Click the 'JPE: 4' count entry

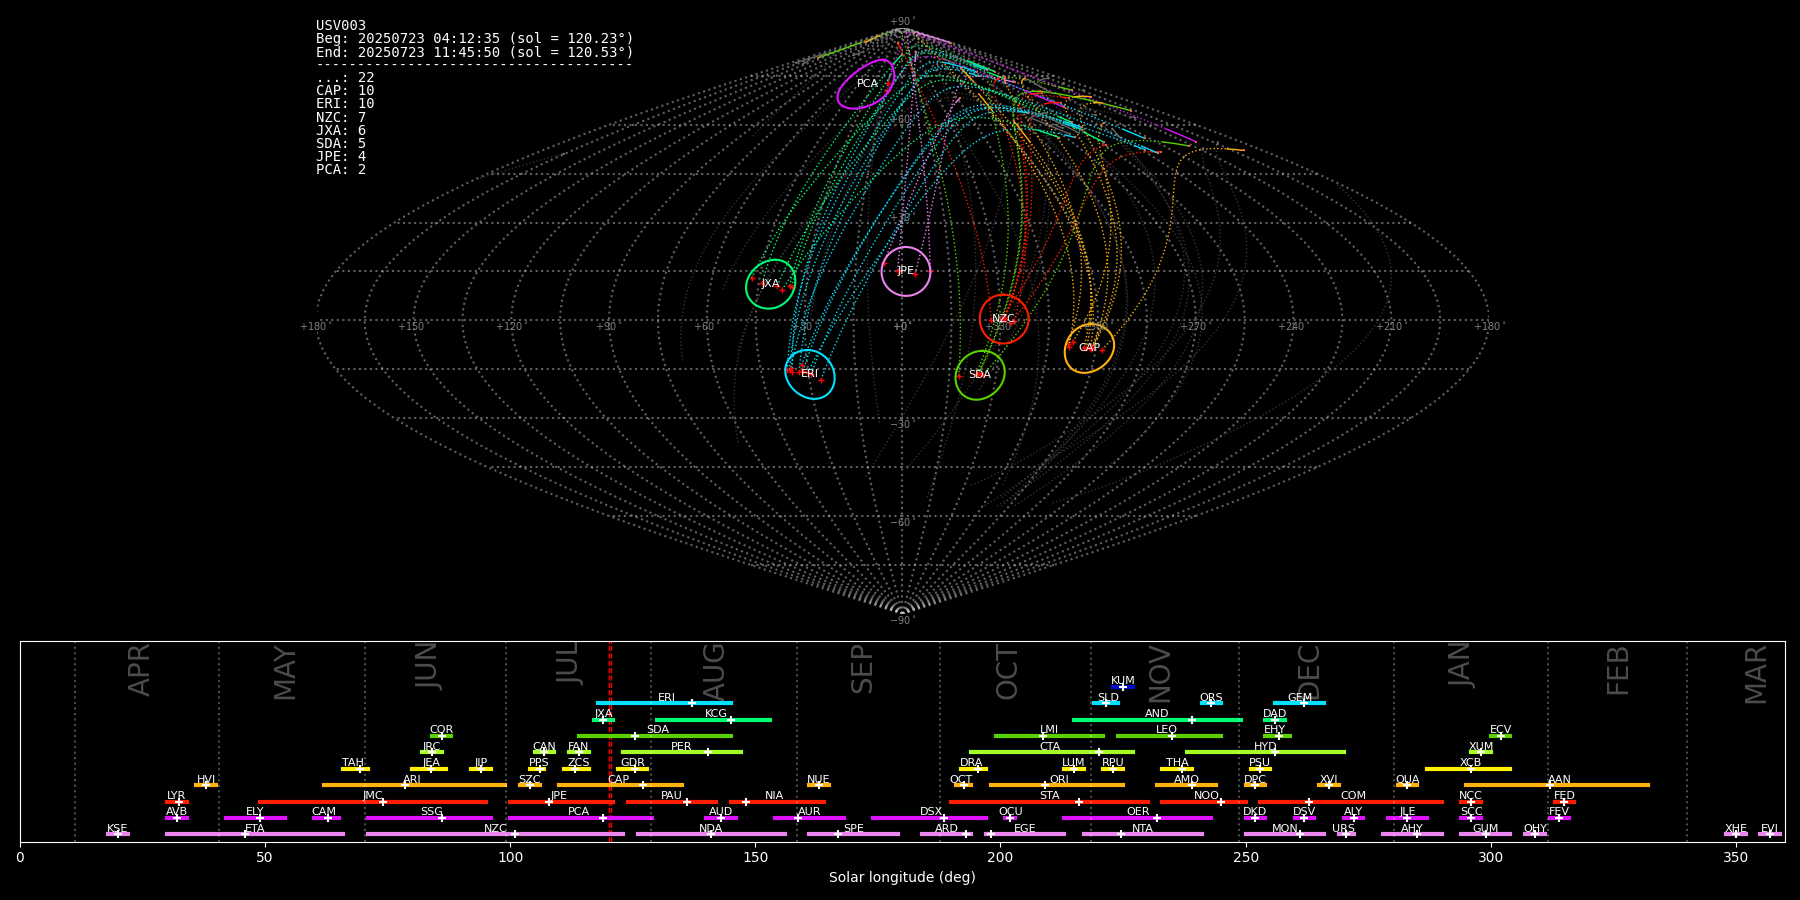tap(341, 157)
